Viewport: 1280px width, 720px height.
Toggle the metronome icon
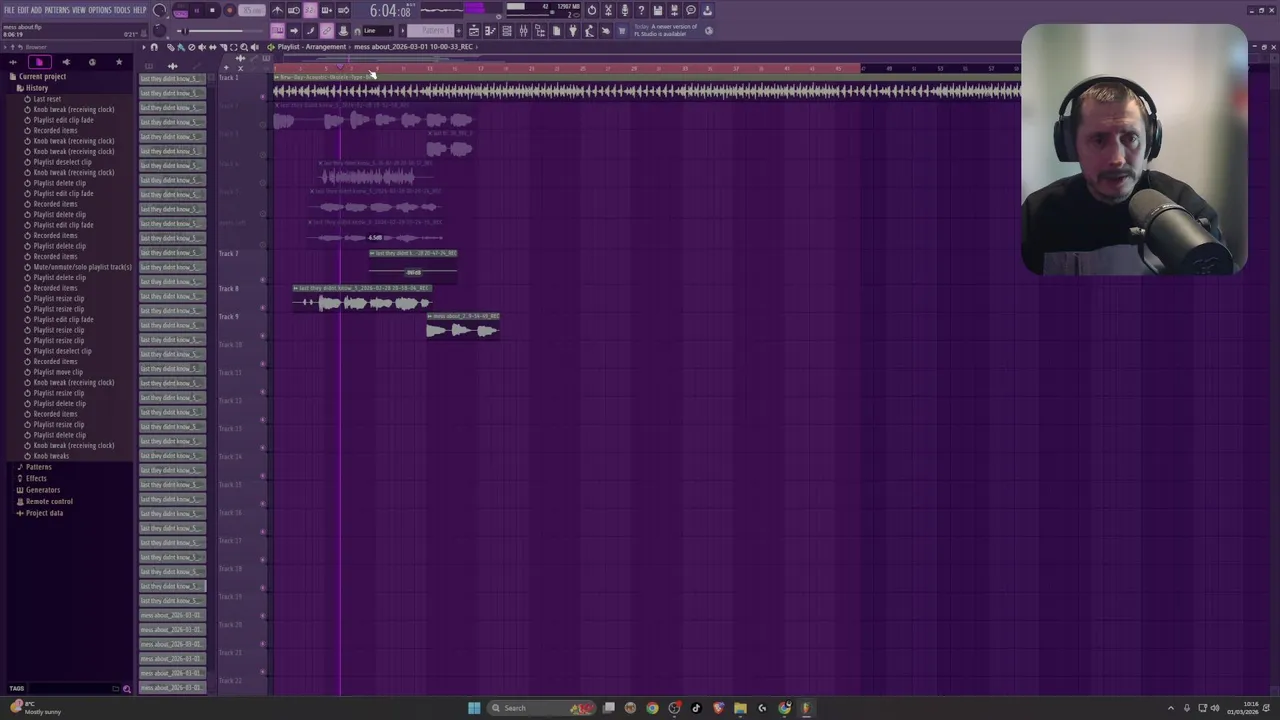(277, 10)
